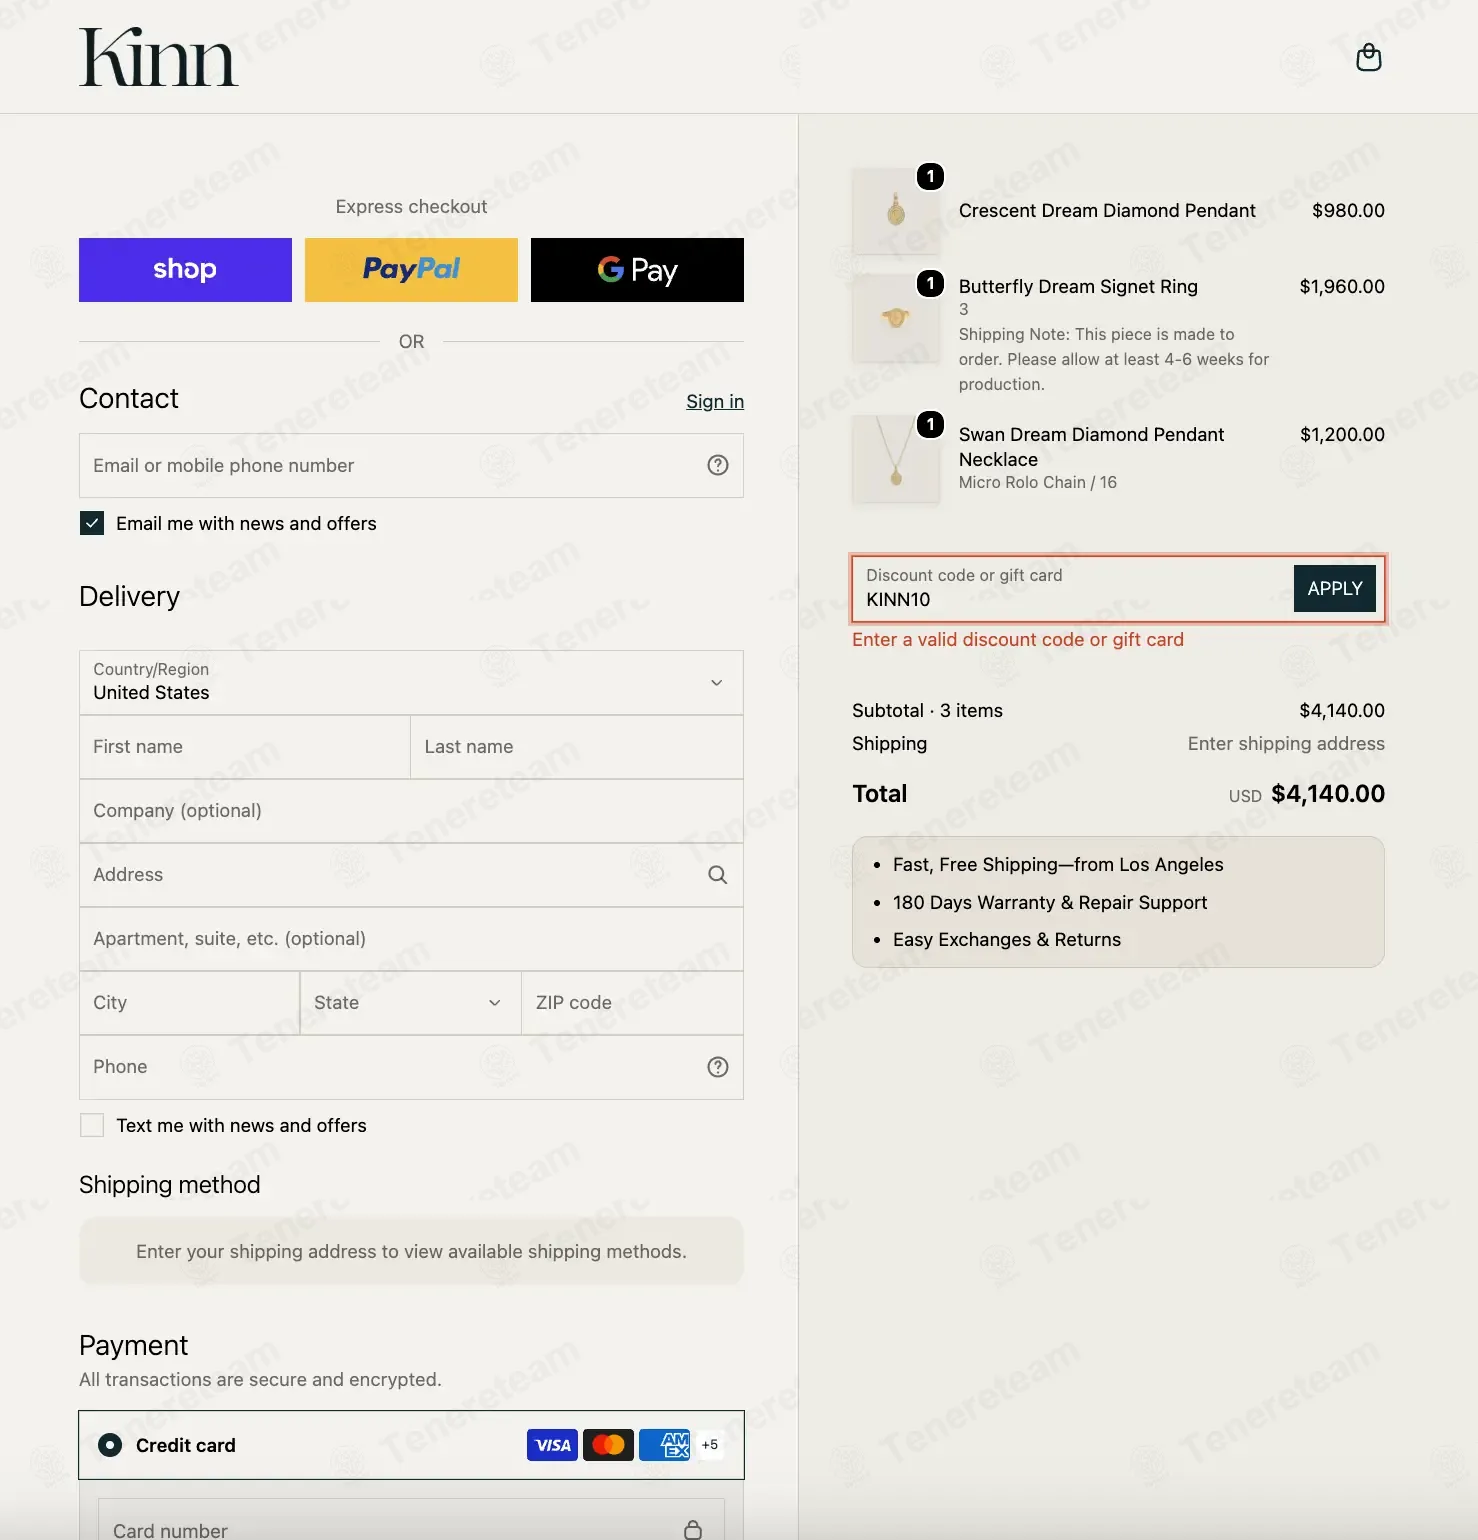Click the American Express icon

click(664, 1445)
